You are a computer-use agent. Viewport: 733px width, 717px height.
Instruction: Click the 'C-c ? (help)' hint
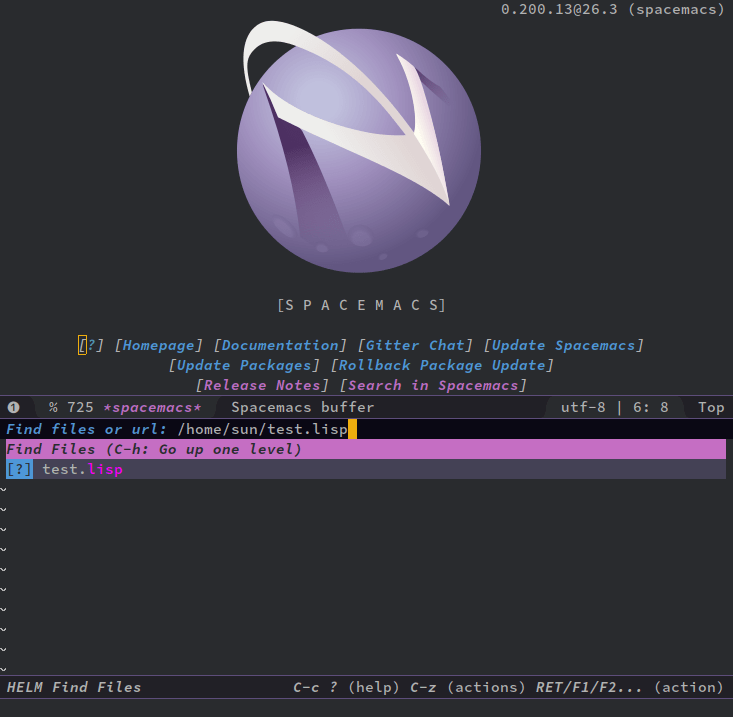click(x=346, y=688)
